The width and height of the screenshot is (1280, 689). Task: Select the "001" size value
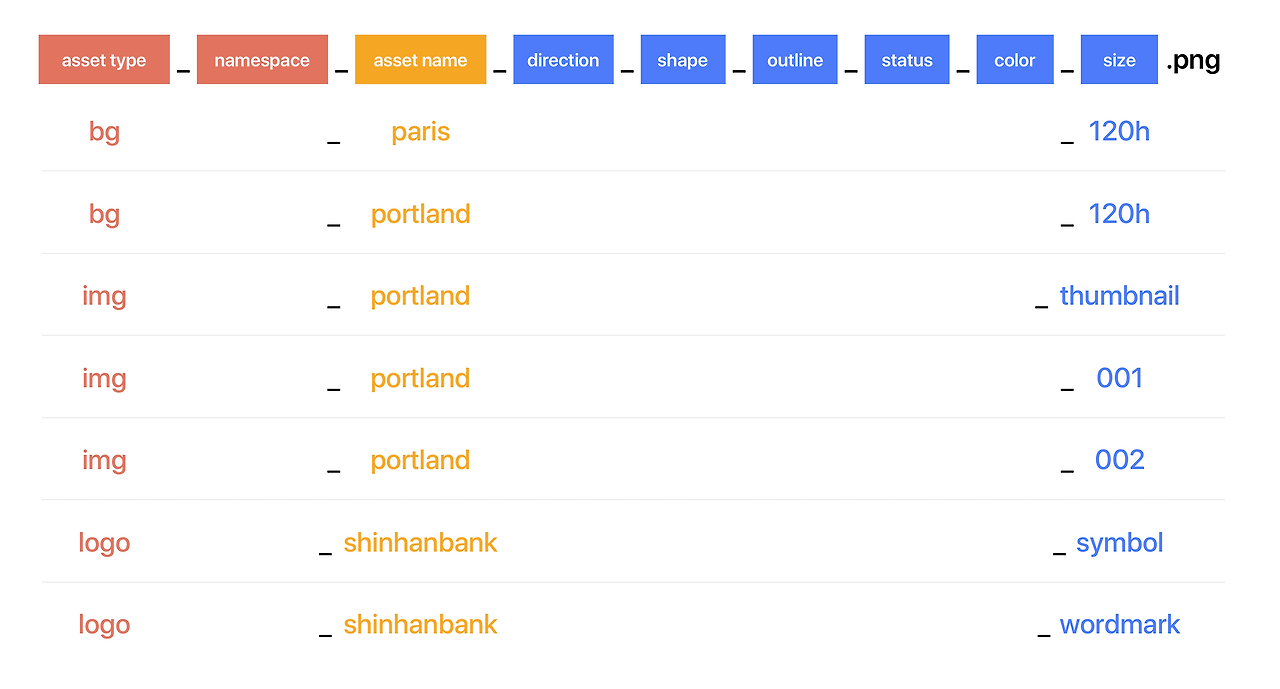[x=1119, y=378]
